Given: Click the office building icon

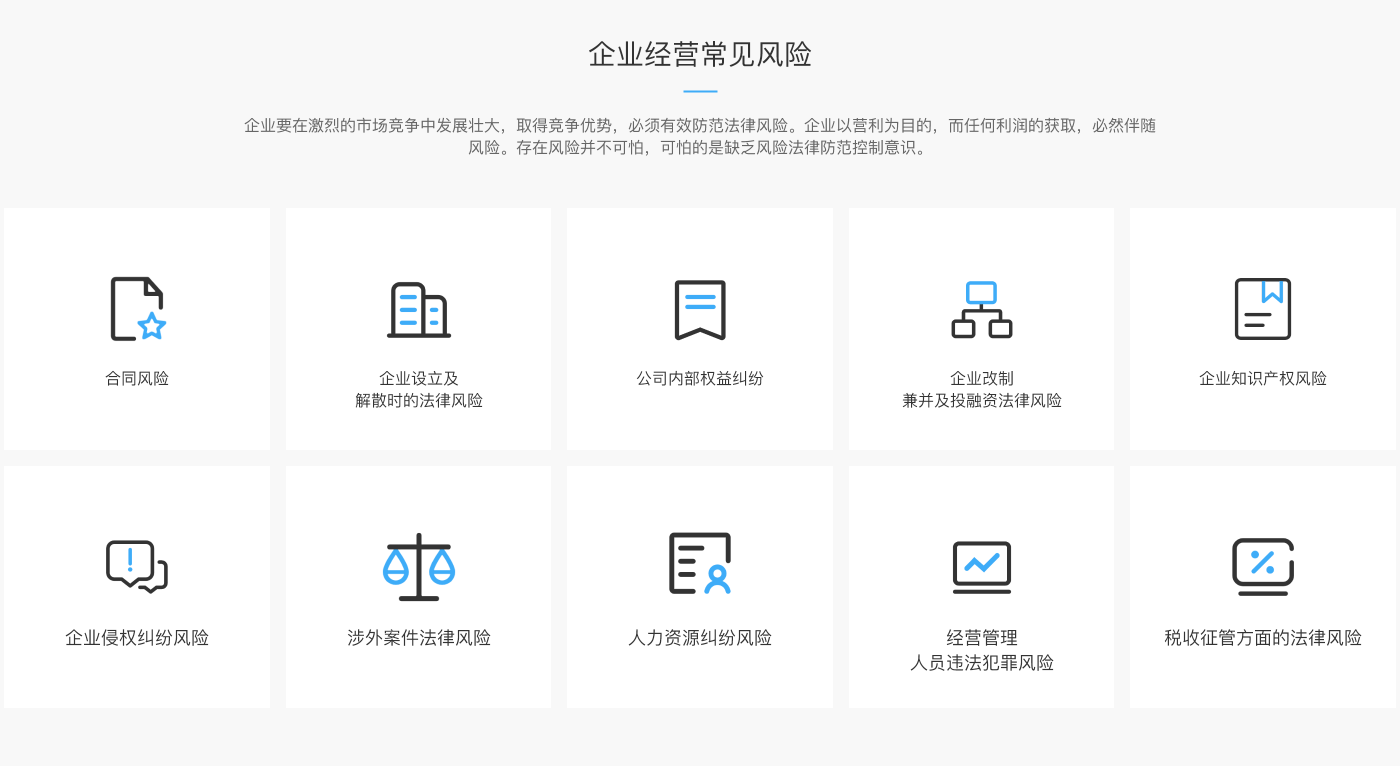Looking at the screenshot, I should tap(418, 310).
